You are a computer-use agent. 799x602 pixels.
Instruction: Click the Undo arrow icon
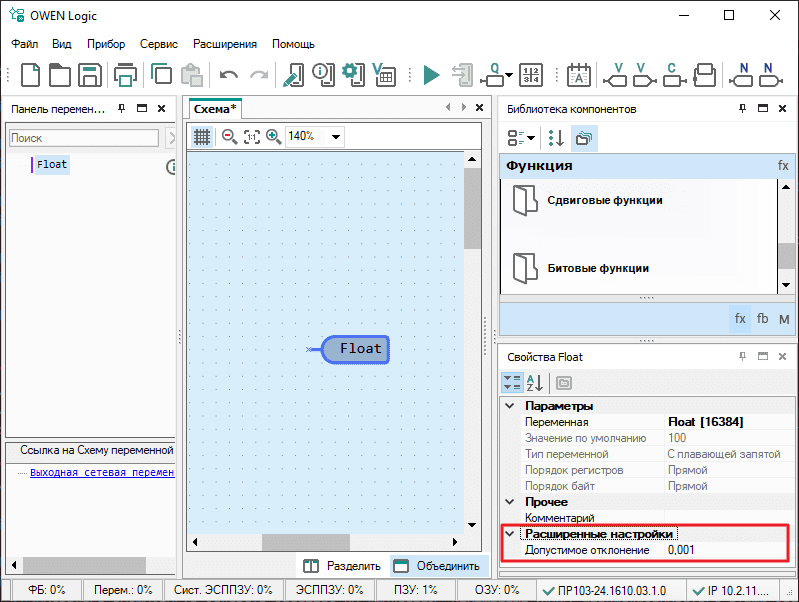tap(229, 75)
